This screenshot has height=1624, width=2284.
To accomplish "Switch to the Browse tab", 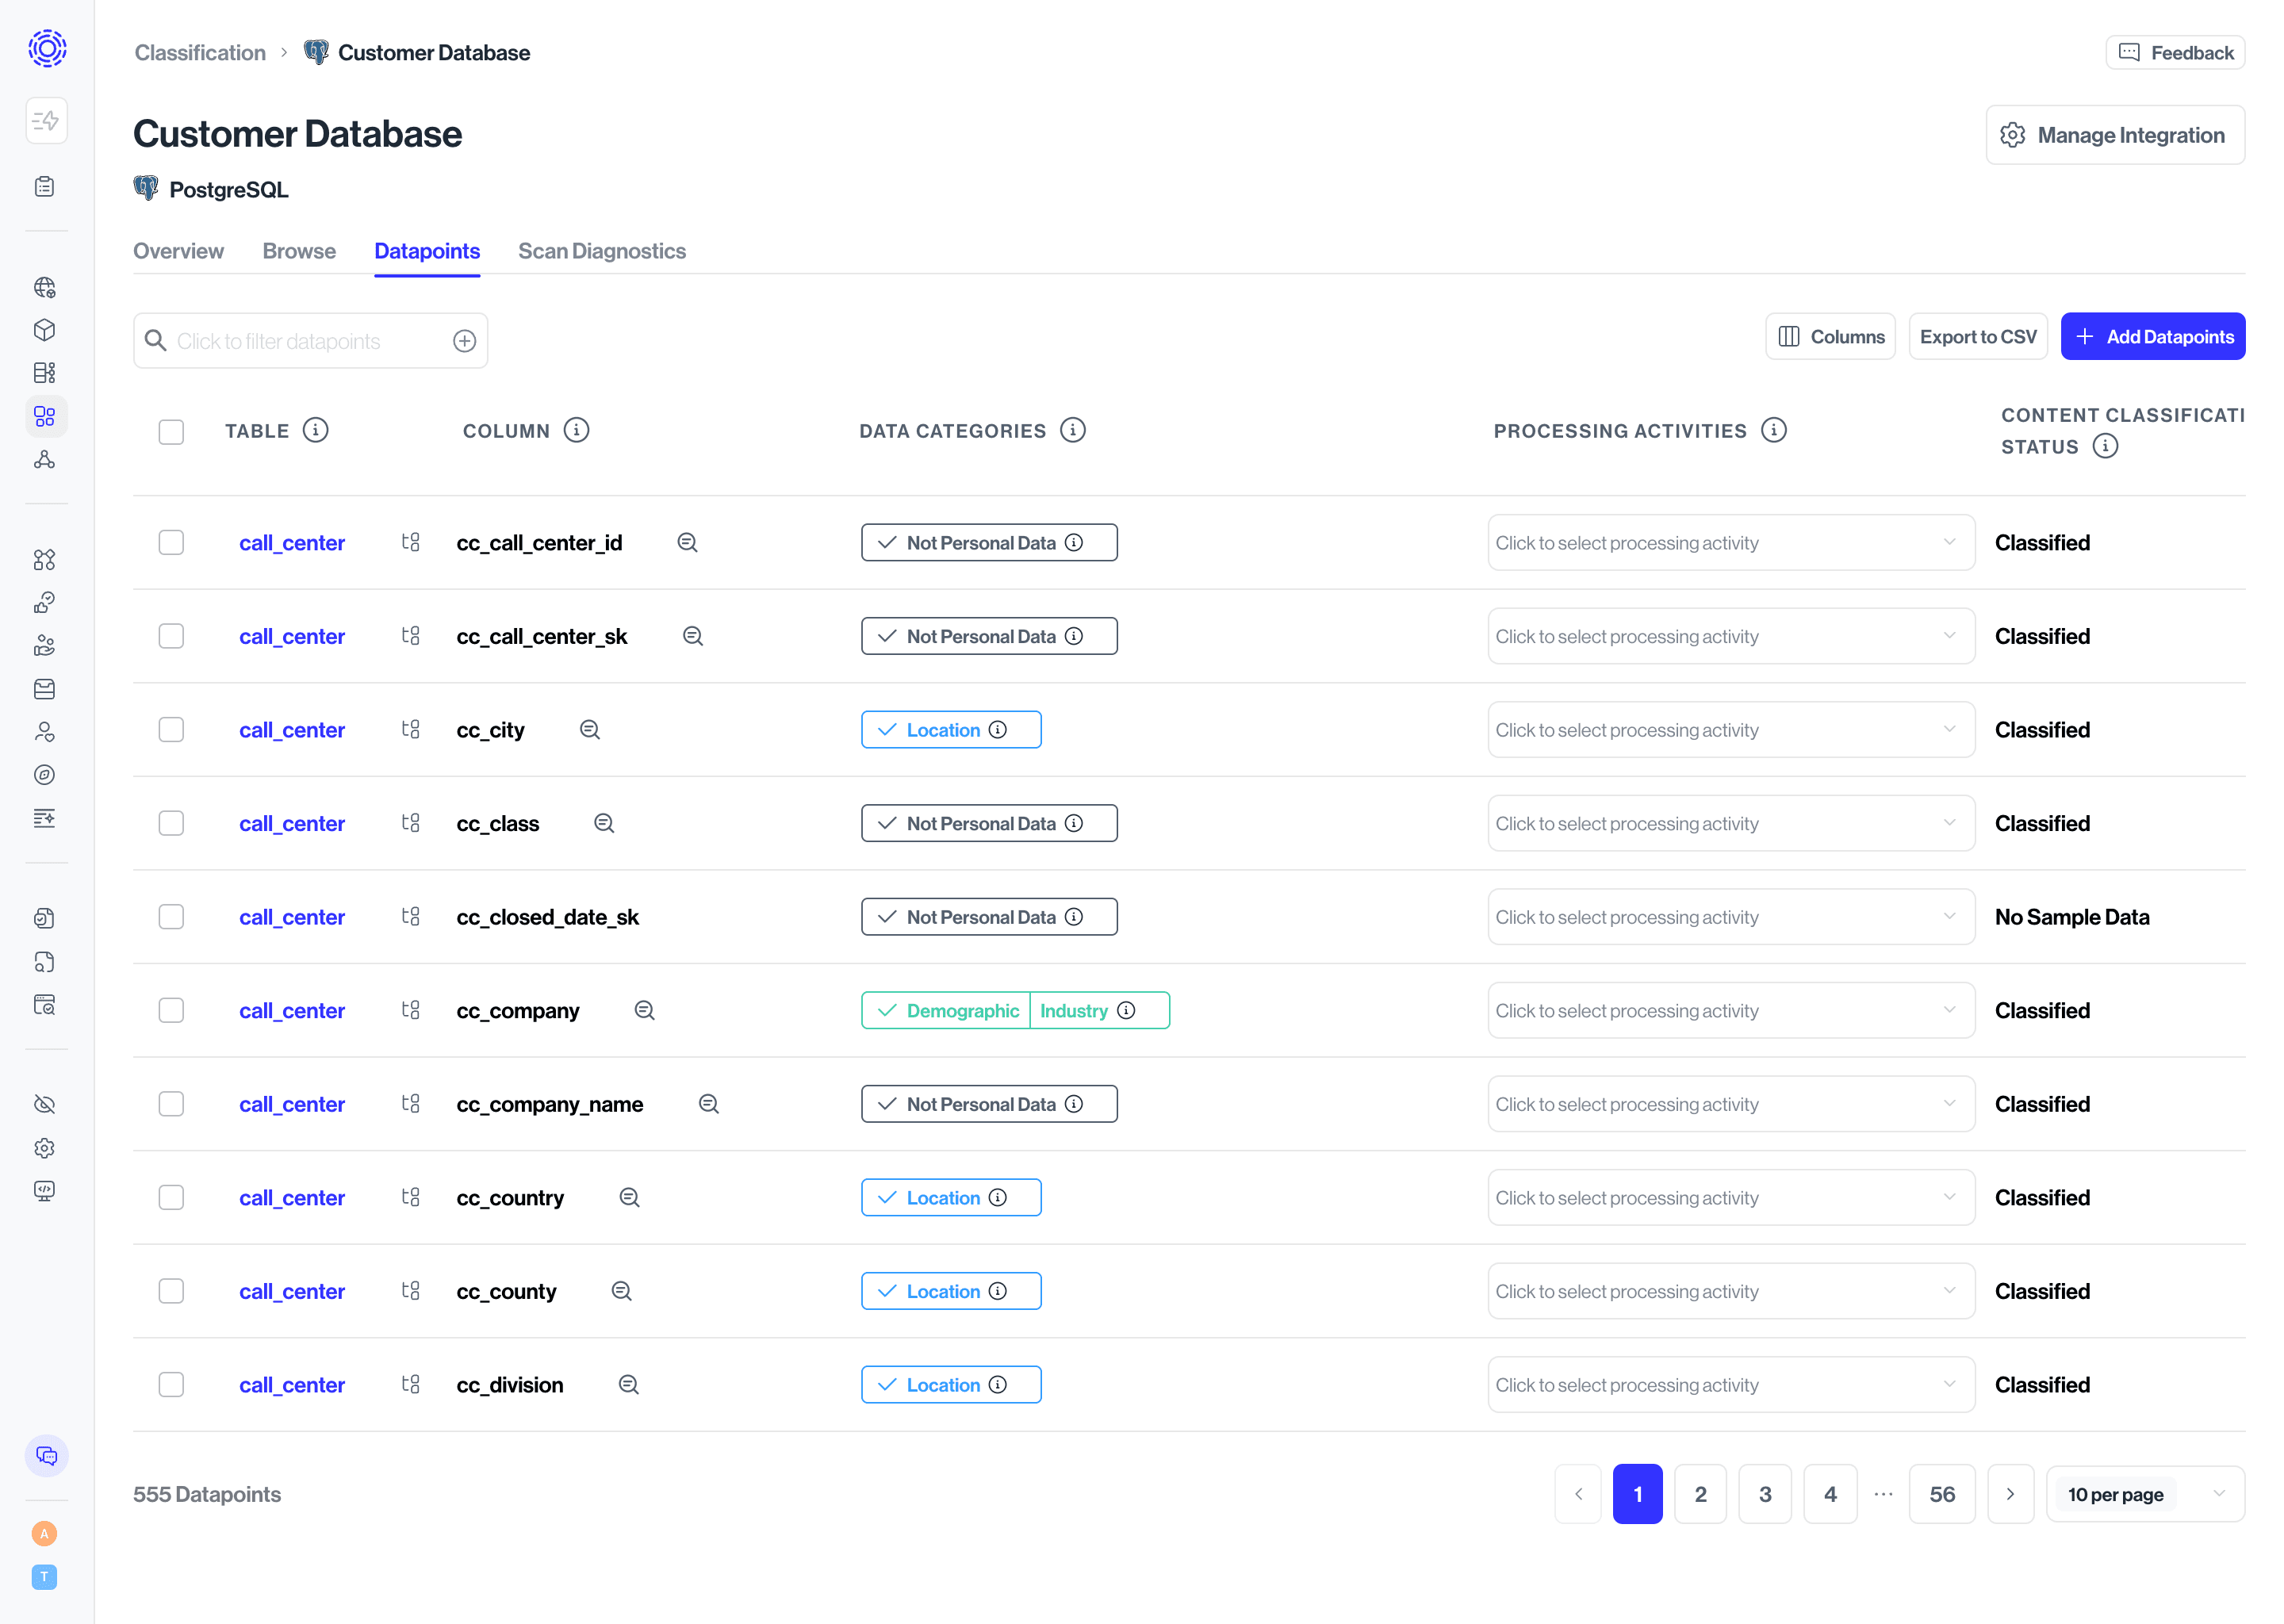I will pos(299,251).
